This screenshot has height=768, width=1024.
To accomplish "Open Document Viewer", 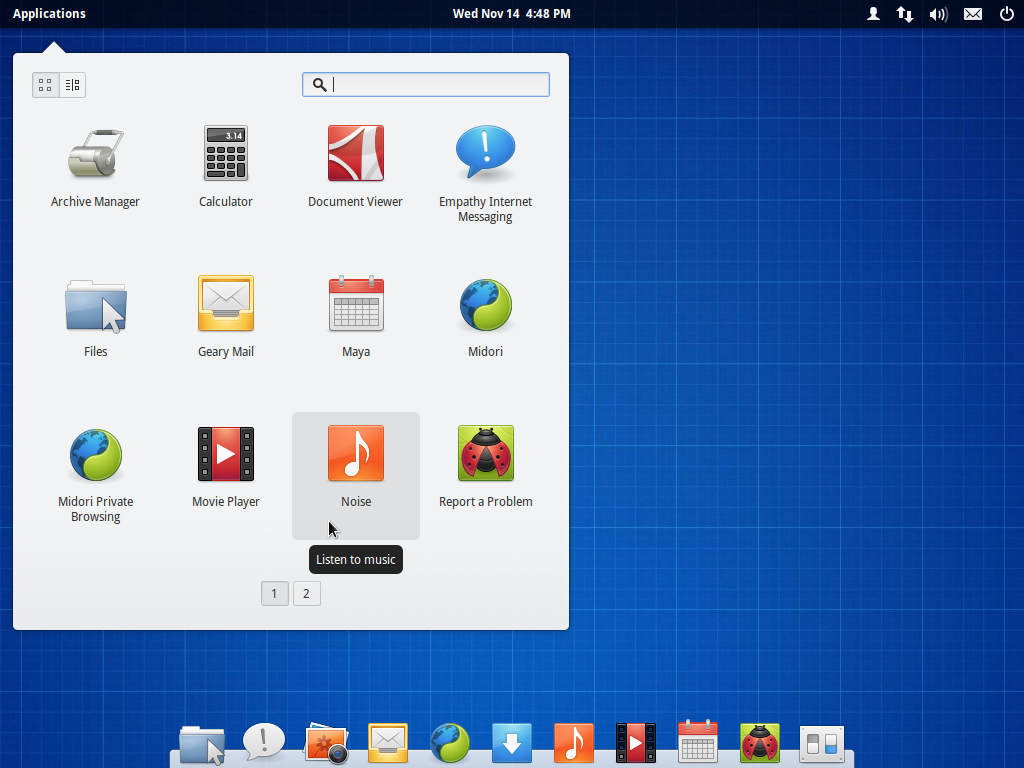I will (x=355, y=153).
